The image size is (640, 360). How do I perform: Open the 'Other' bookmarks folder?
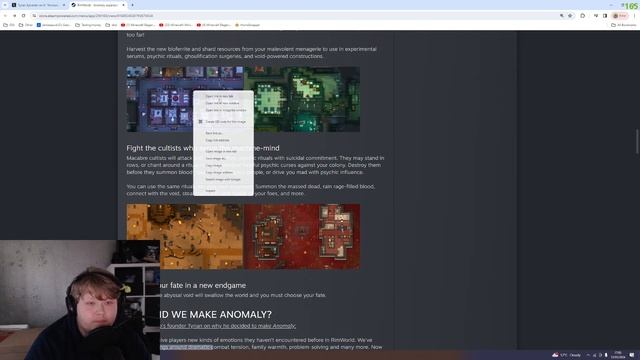(26, 25)
